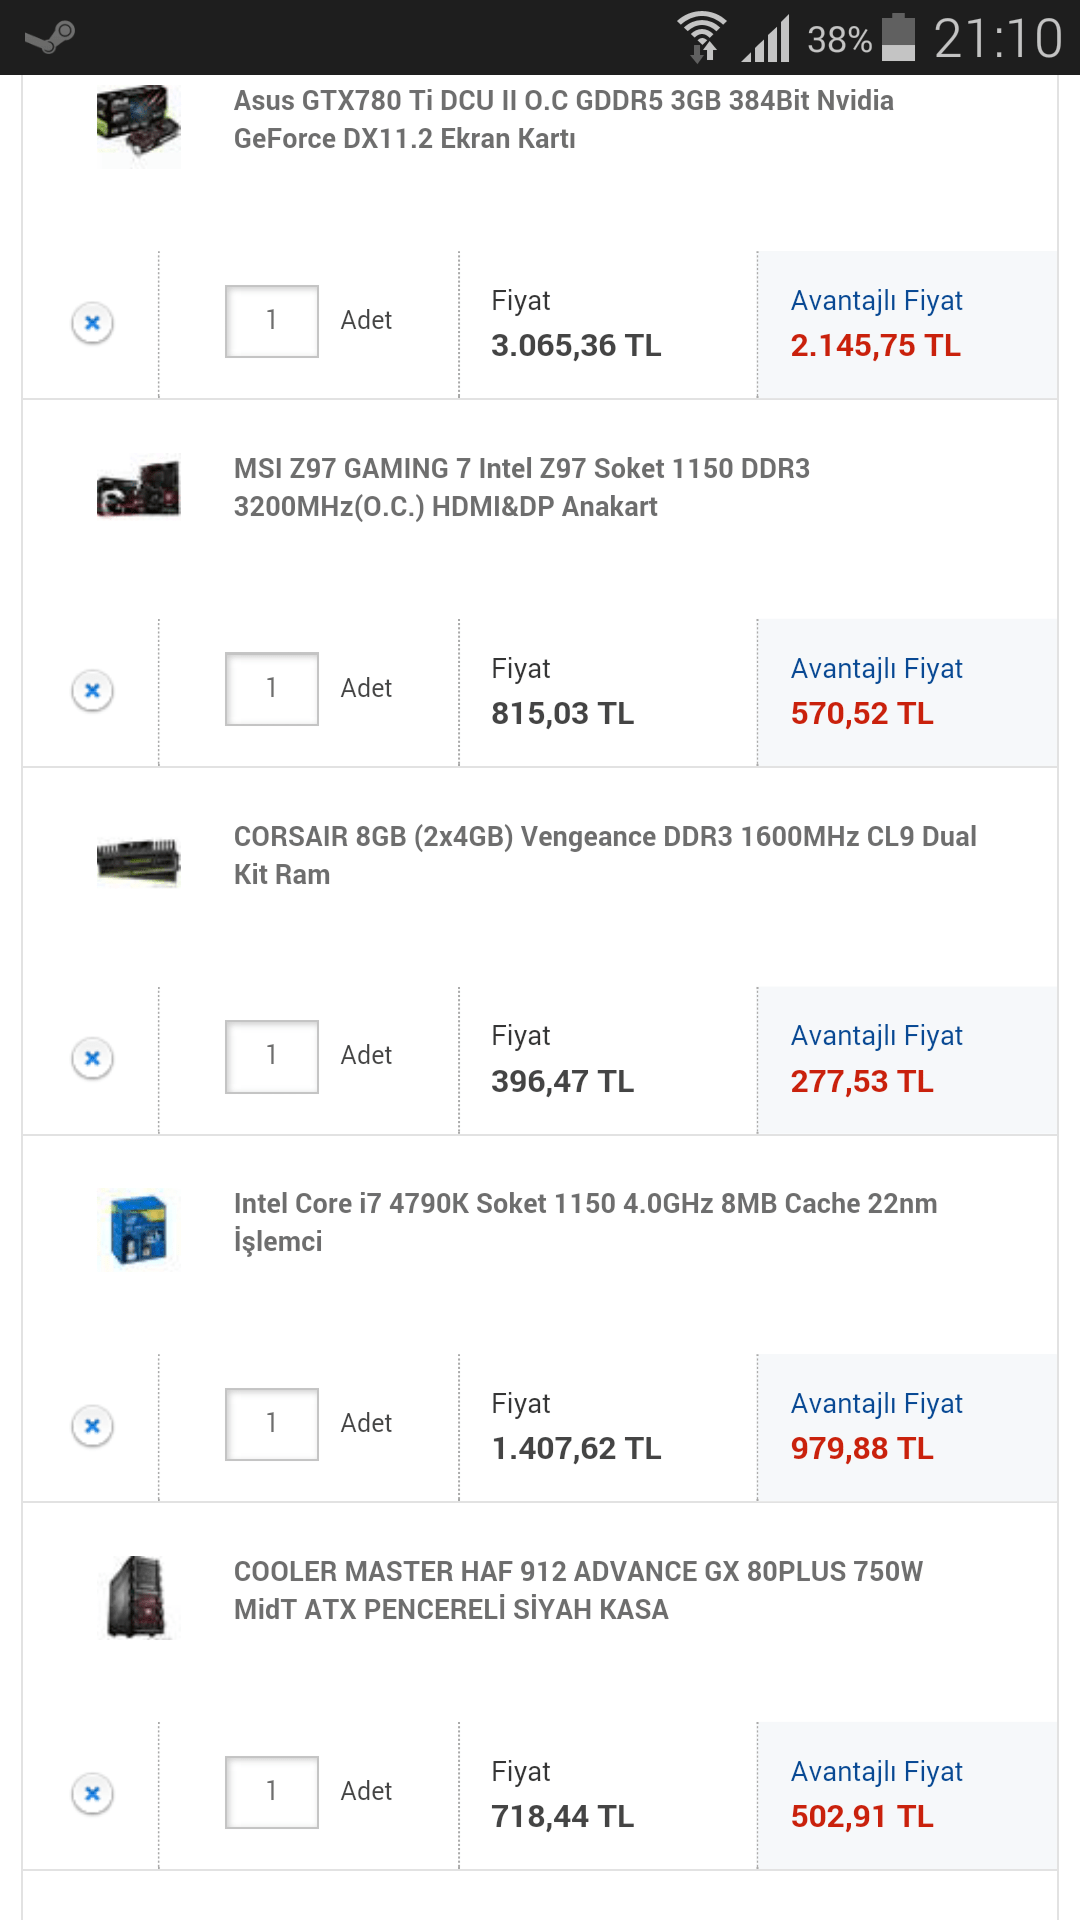Remove the MSI Z97 Gaming 7 motherboard
The width and height of the screenshot is (1080, 1920).
[x=92, y=690]
